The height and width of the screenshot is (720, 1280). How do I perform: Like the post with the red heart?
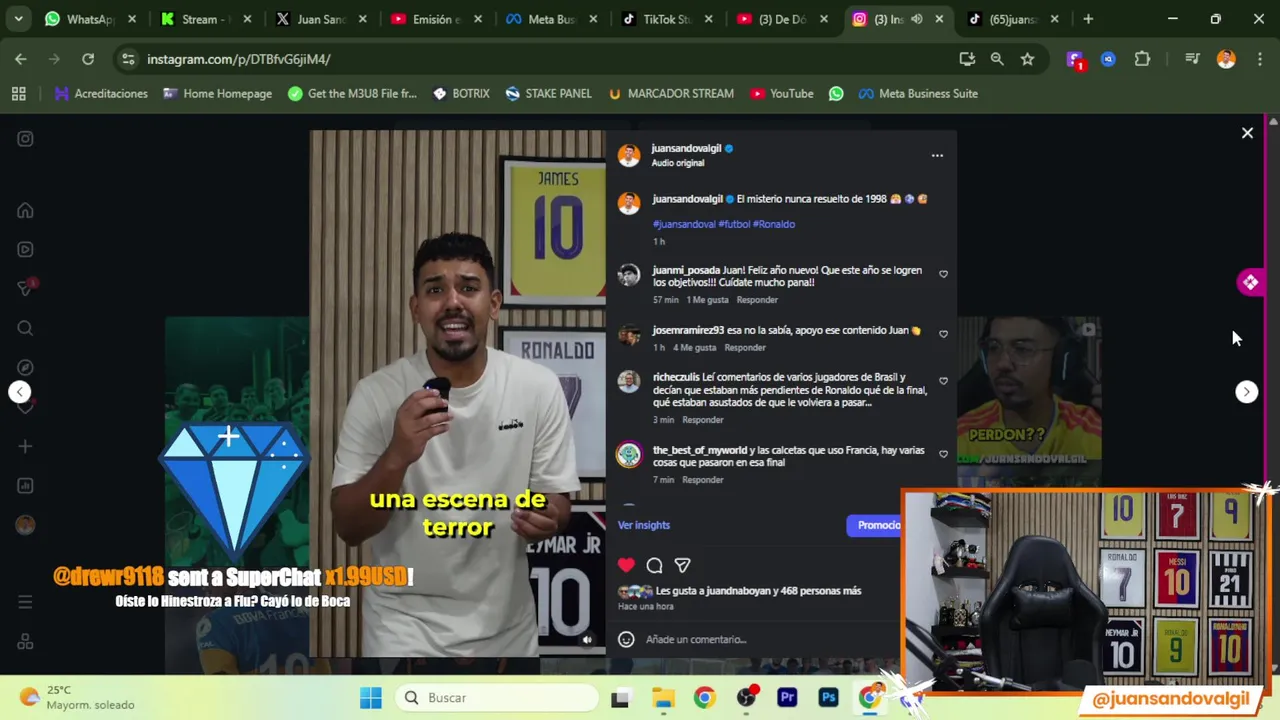[x=626, y=566]
